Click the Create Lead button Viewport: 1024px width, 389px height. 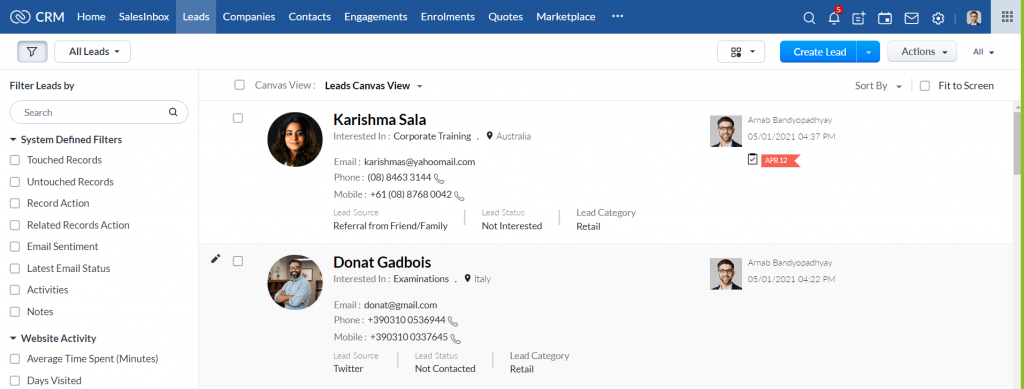(819, 52)
